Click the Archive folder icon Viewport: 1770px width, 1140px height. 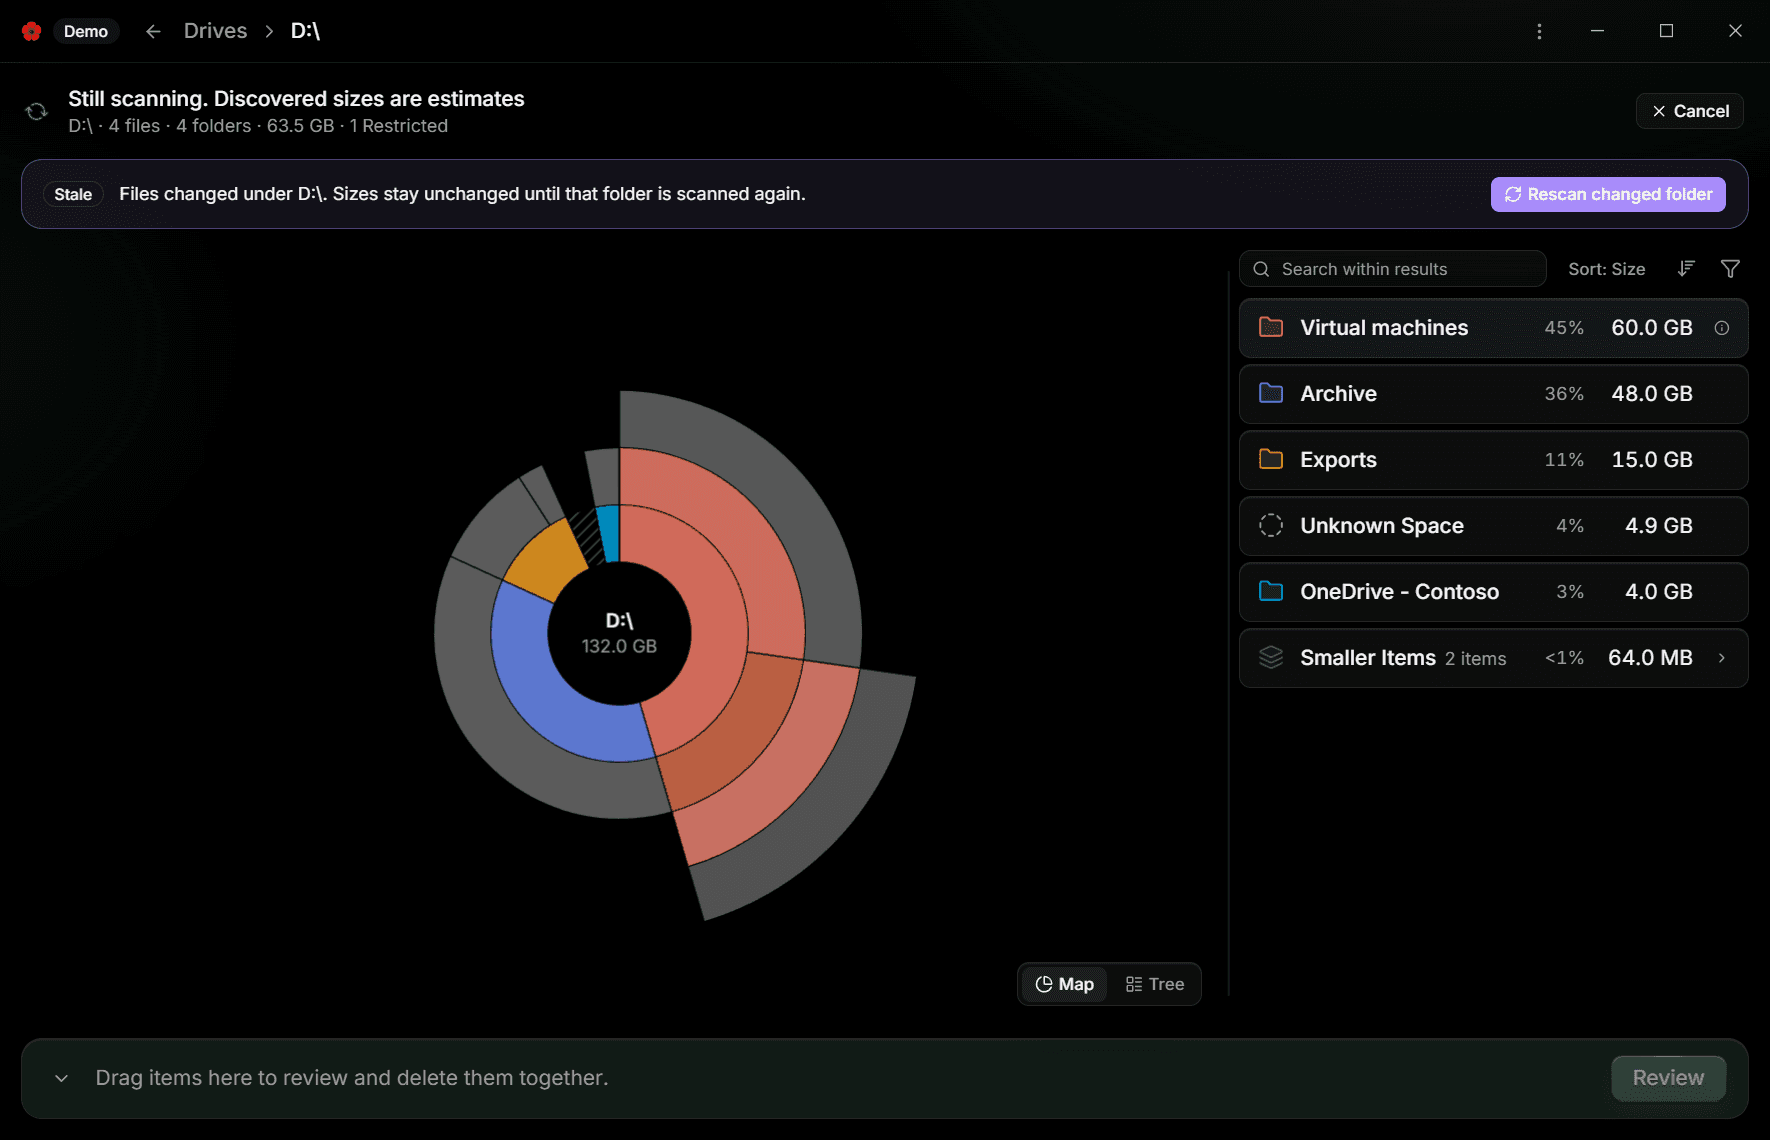[x=1271, y=393]
